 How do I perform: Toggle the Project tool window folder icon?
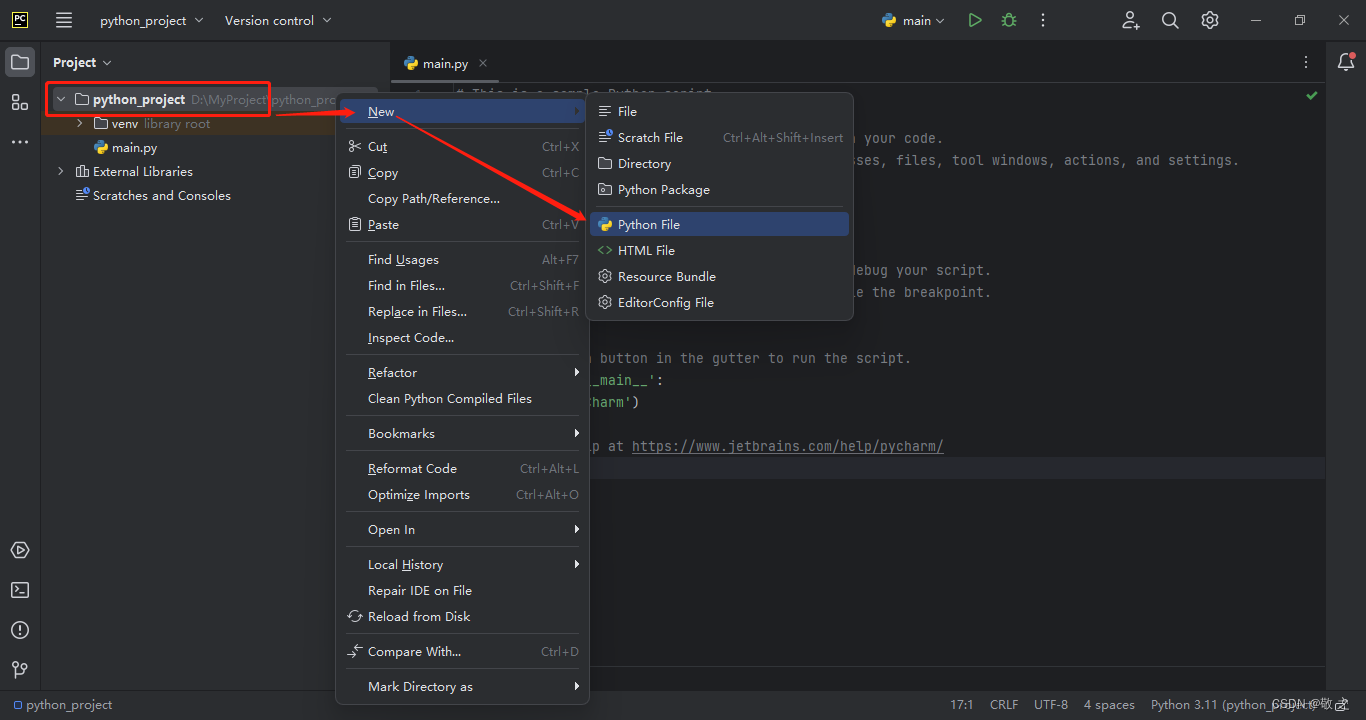[x=20, y=62]
